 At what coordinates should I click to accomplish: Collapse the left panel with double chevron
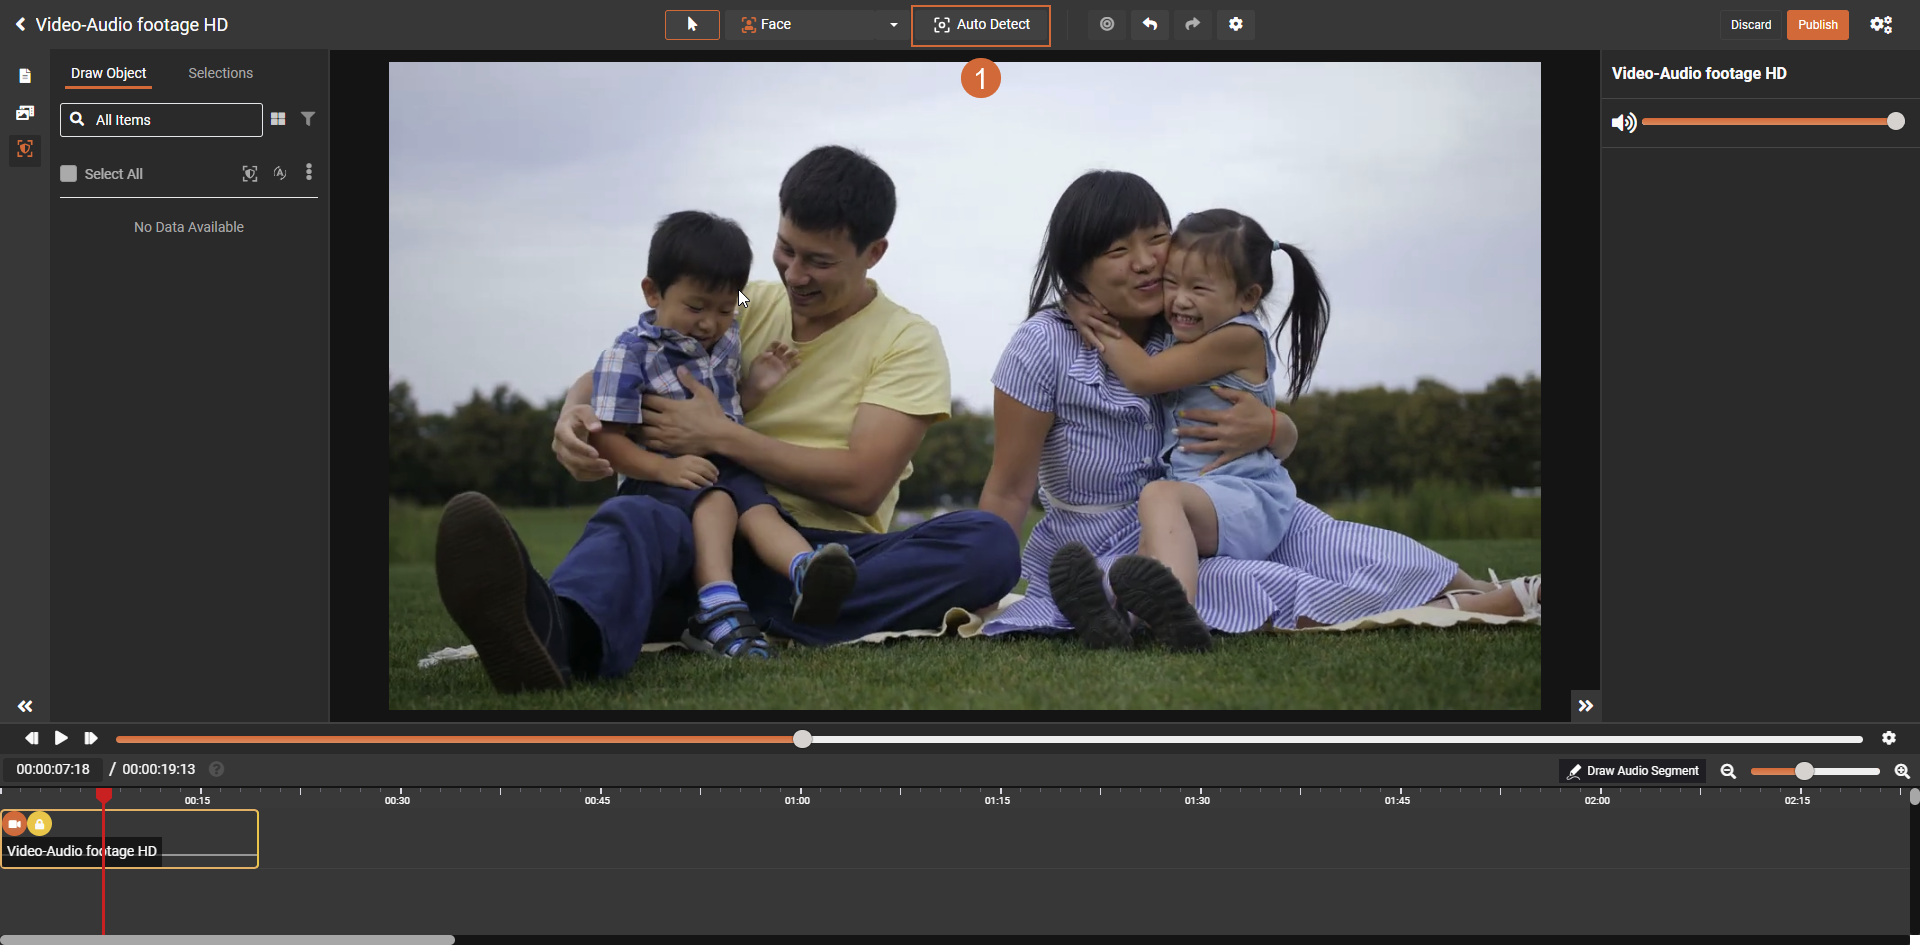(x=25, y=706)
